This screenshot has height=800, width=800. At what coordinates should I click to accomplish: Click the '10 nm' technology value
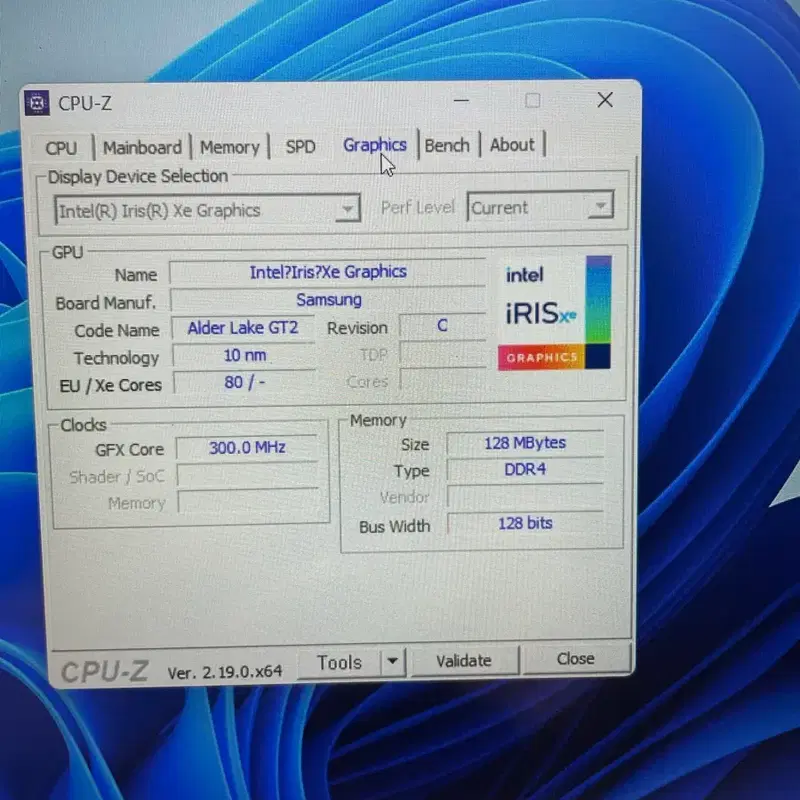(244, 355)
